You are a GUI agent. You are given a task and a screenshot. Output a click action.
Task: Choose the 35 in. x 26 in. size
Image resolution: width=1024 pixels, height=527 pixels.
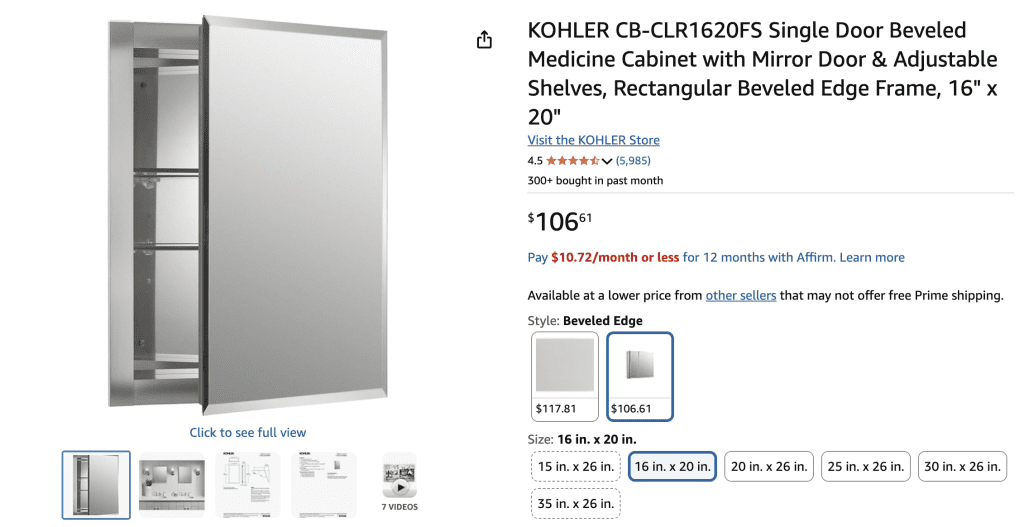tap(575, 503)
